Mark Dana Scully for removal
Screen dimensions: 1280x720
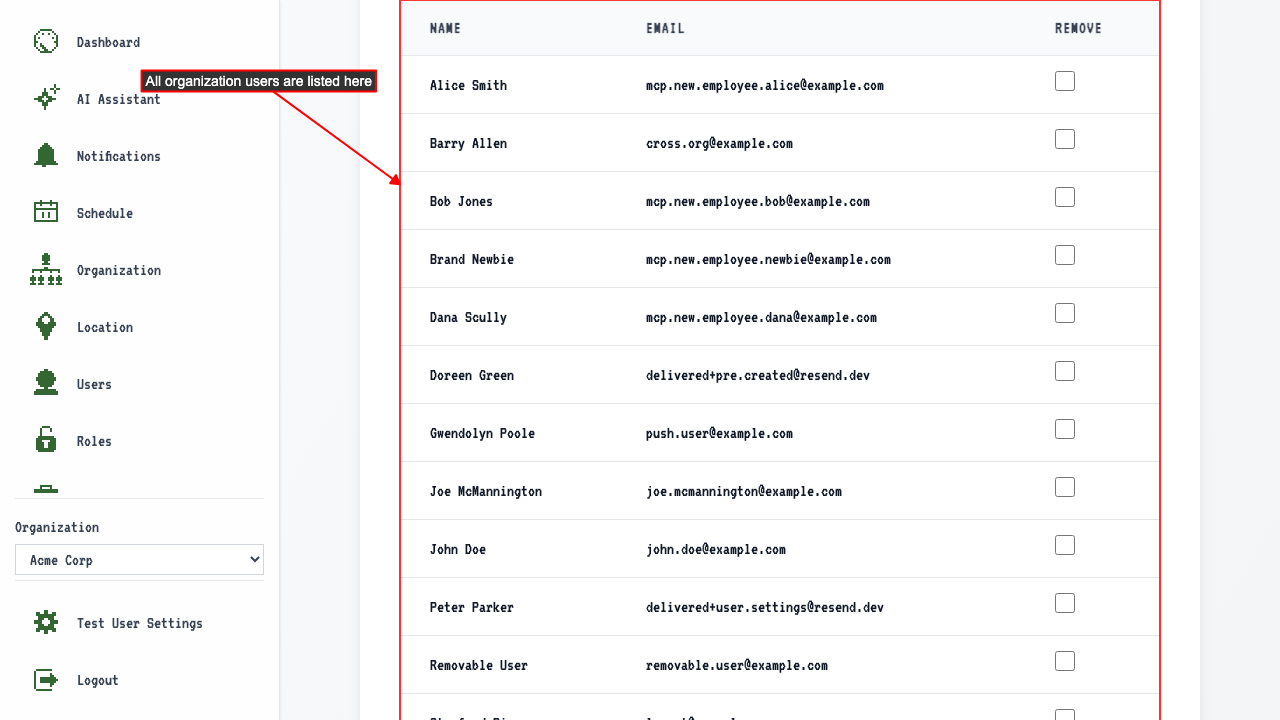[x=1065, y=313]
